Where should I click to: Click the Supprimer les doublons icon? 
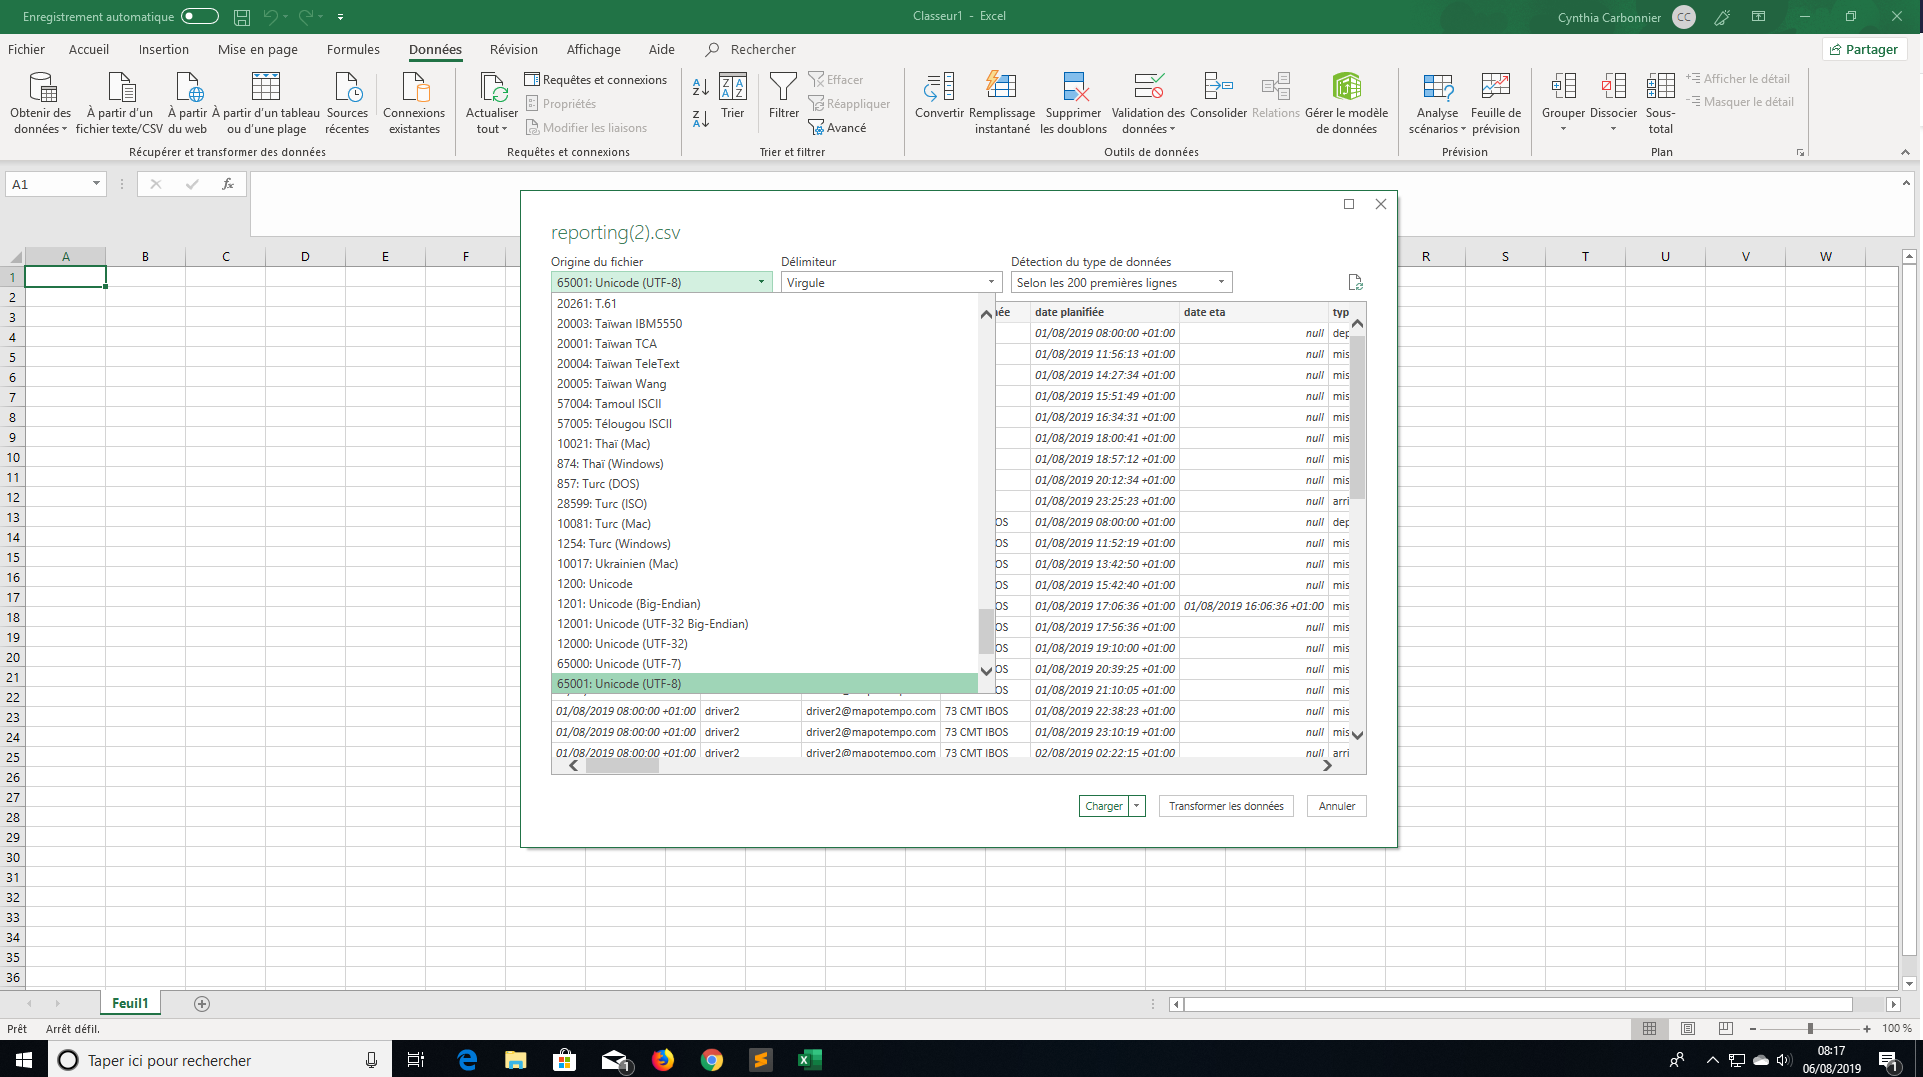[1074, 87]
